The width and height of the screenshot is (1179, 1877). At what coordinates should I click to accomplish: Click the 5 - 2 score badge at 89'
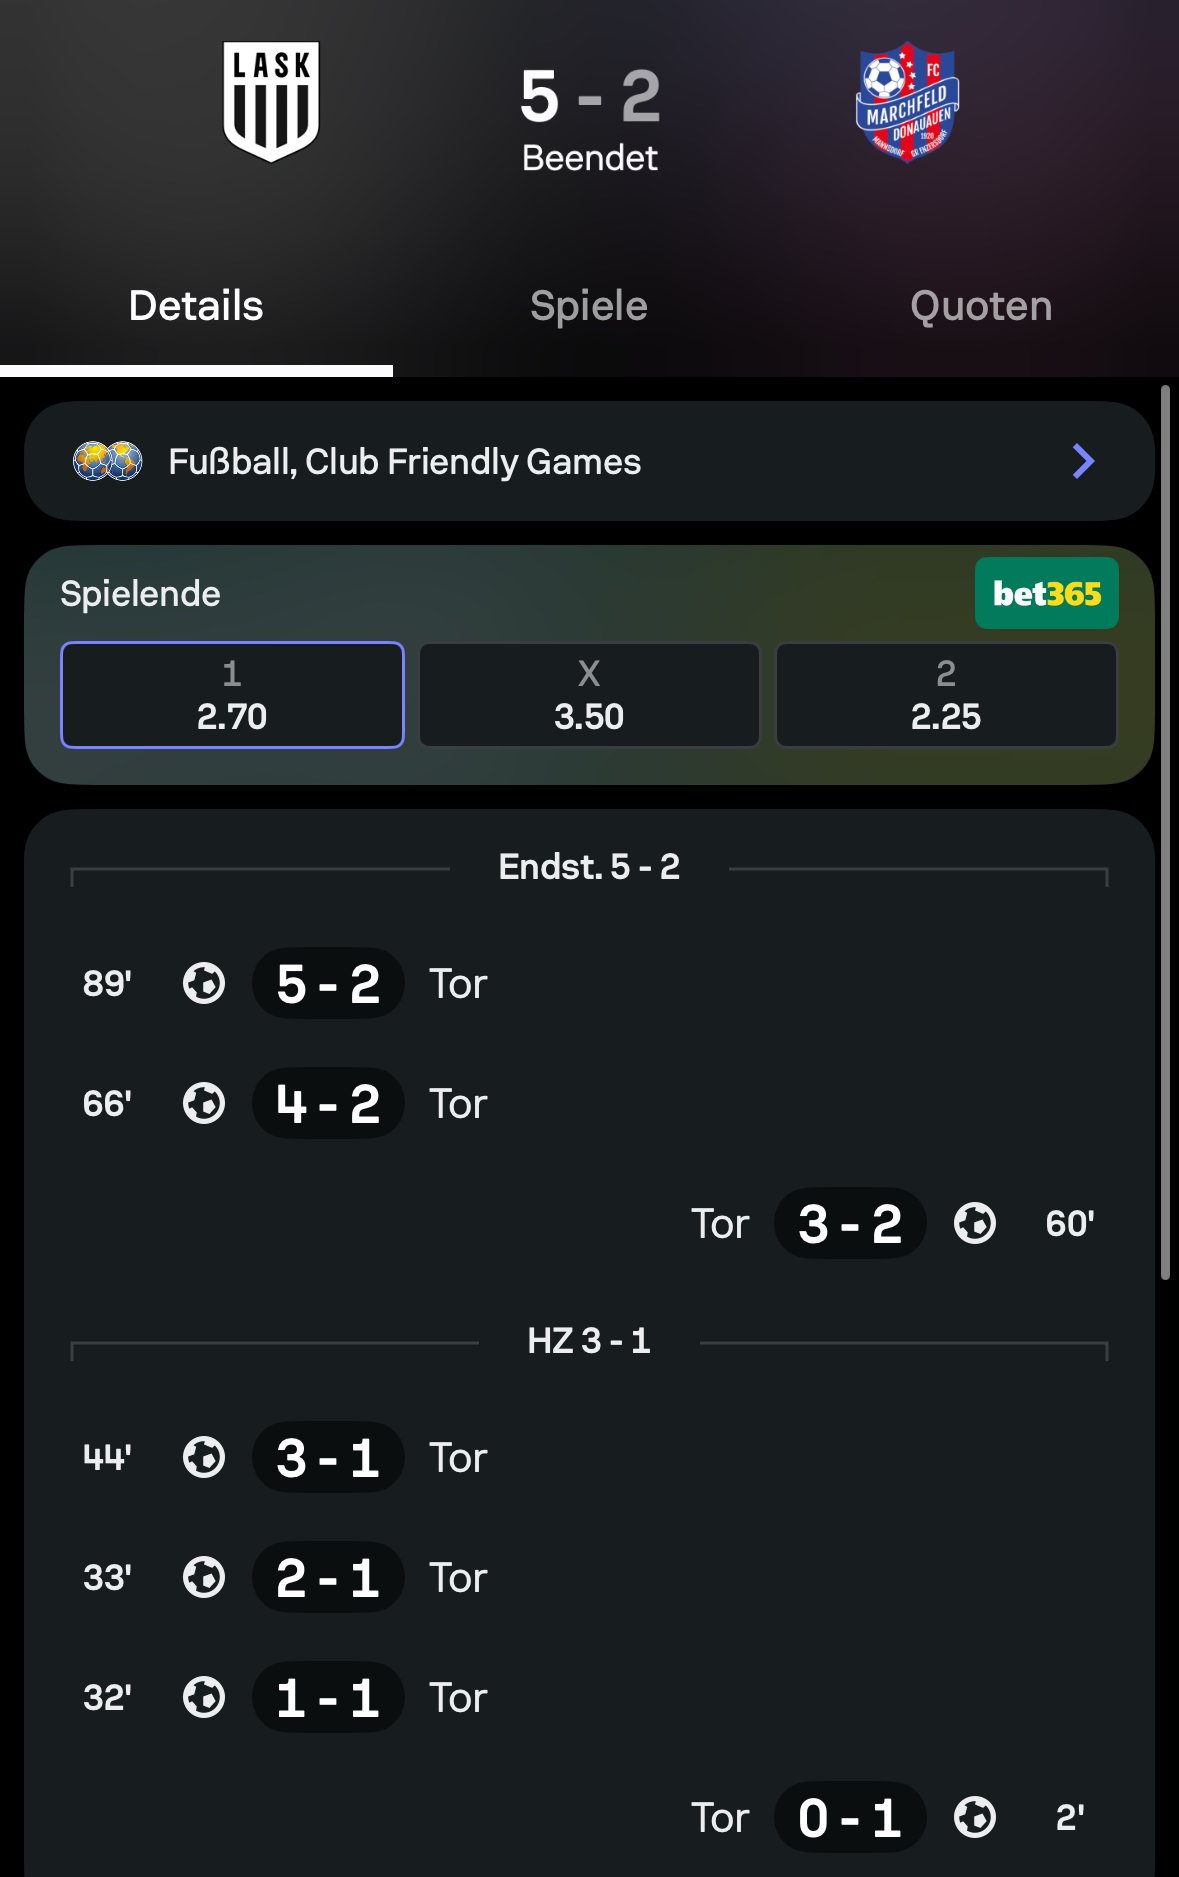pos(328,983)
